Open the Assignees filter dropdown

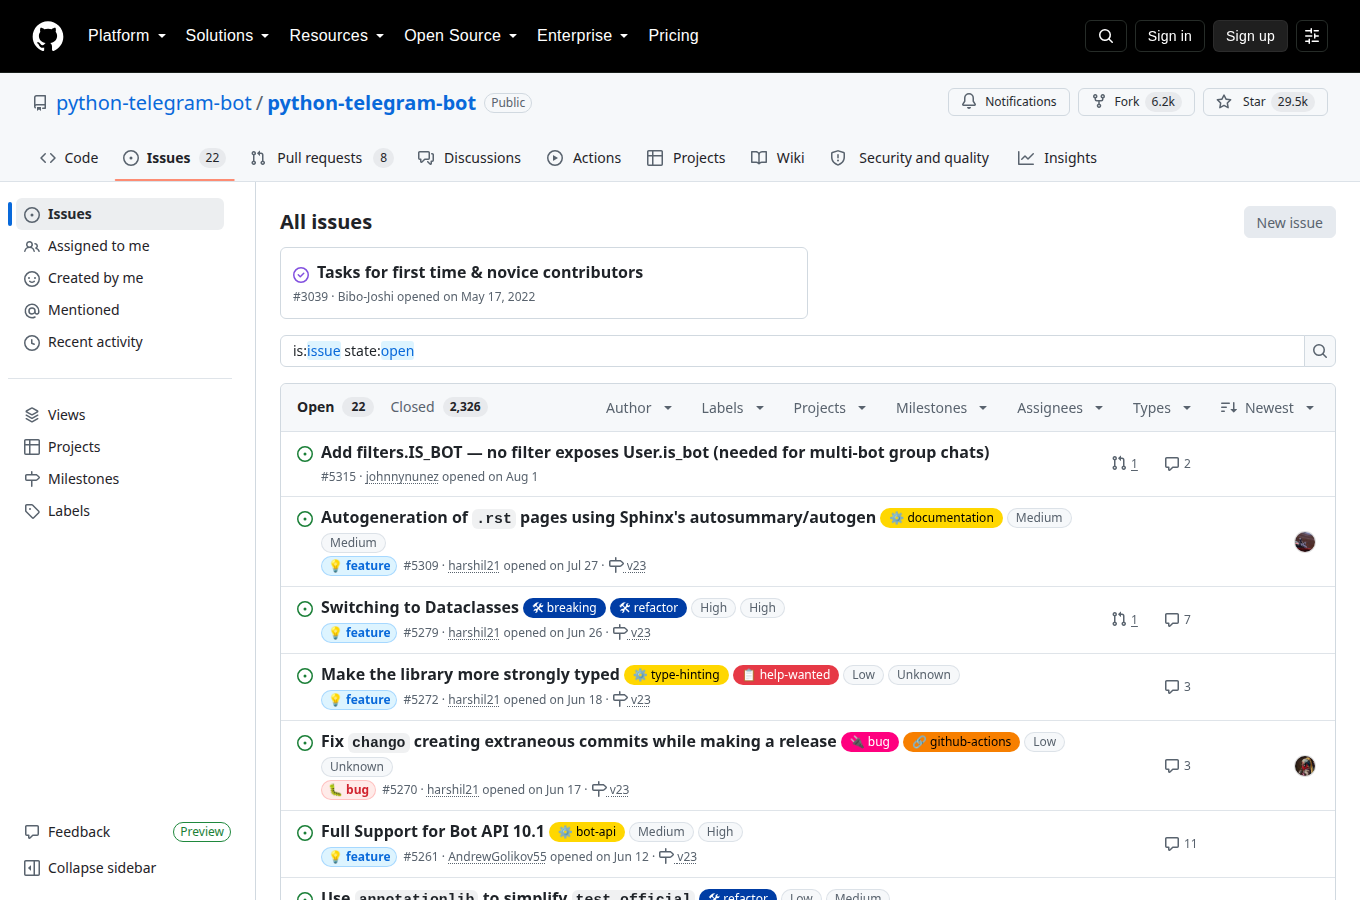click(x=1060, y=408)
